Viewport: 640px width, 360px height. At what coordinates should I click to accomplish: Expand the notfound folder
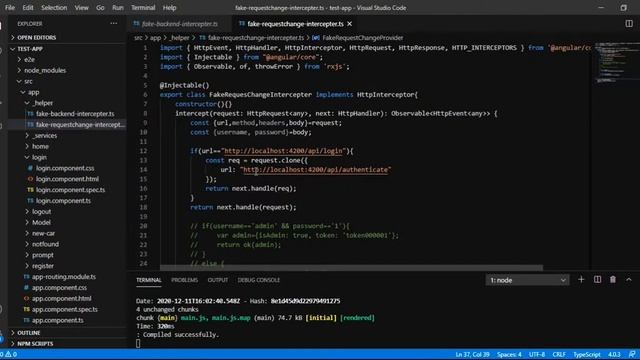tap(45, 244)
